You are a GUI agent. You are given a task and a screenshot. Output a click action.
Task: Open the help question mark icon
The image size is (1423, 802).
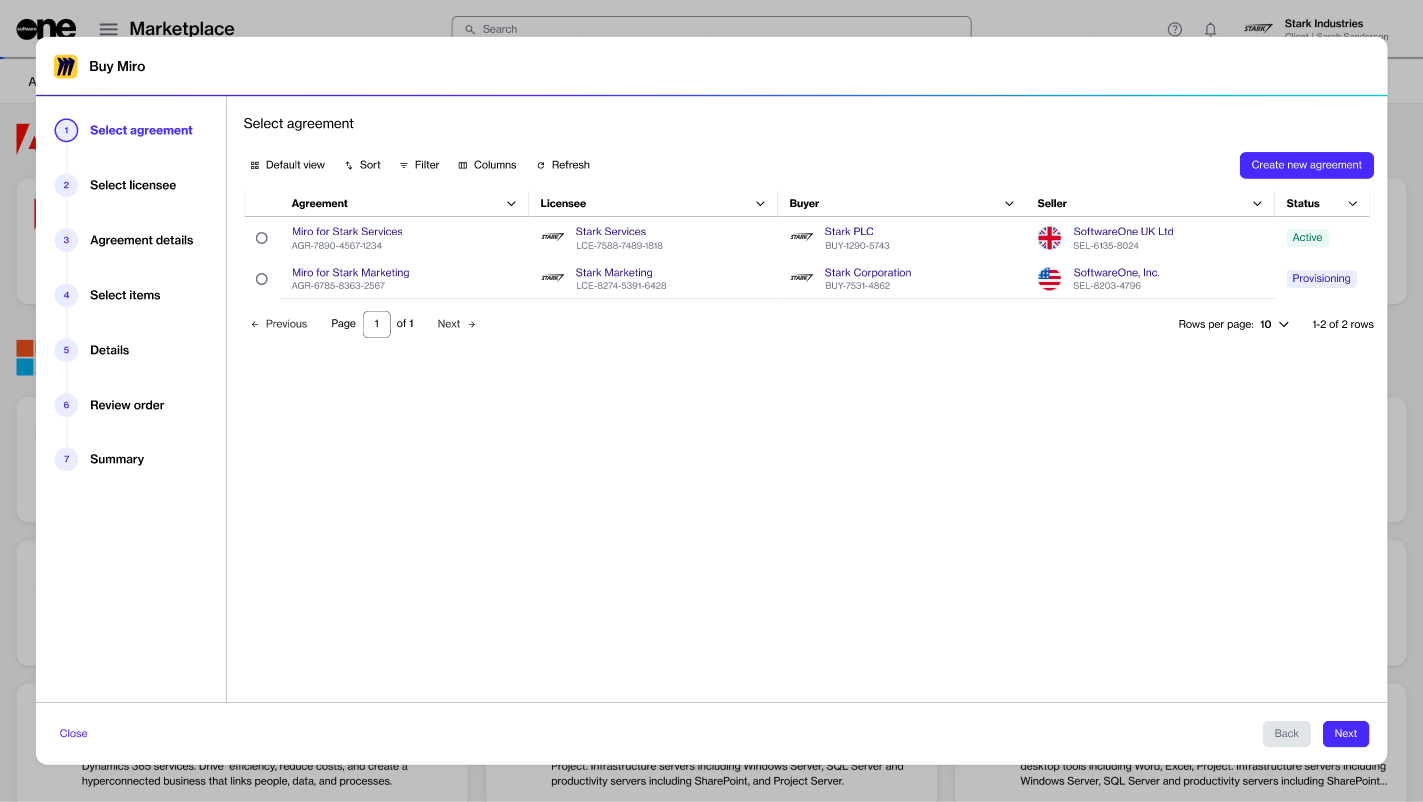point(1175,30)
